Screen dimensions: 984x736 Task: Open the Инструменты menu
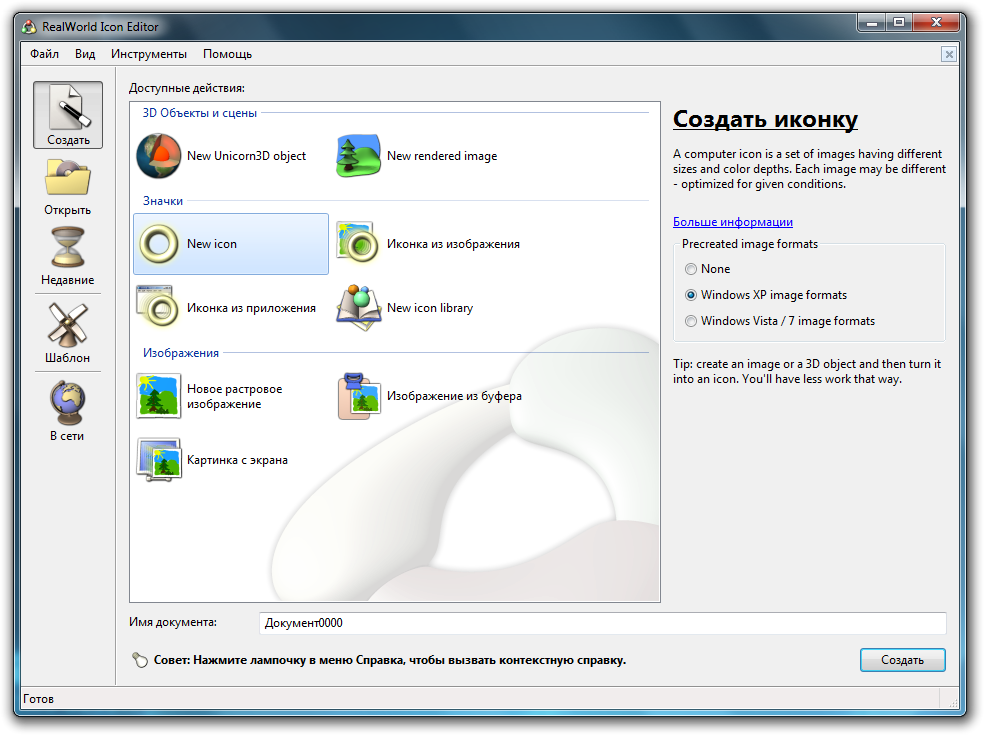tap(149, 54)
